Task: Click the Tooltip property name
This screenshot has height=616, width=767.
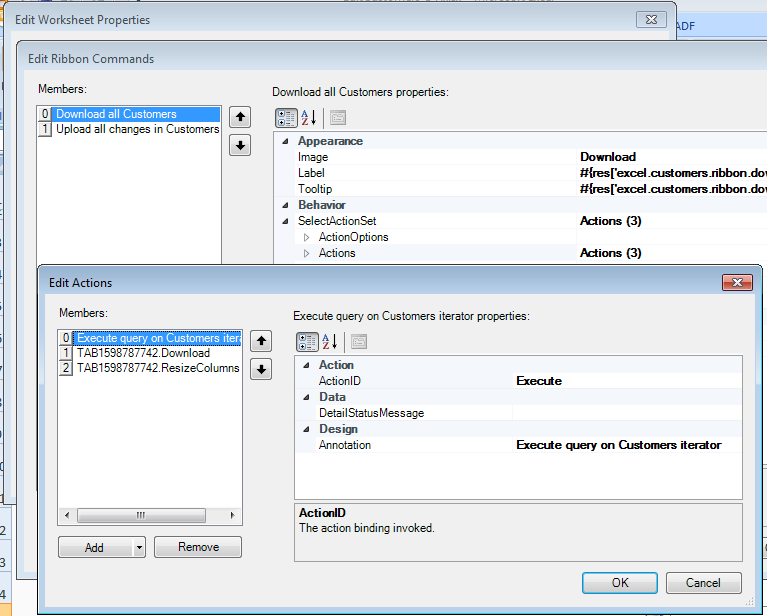Action: coord(315,189)
